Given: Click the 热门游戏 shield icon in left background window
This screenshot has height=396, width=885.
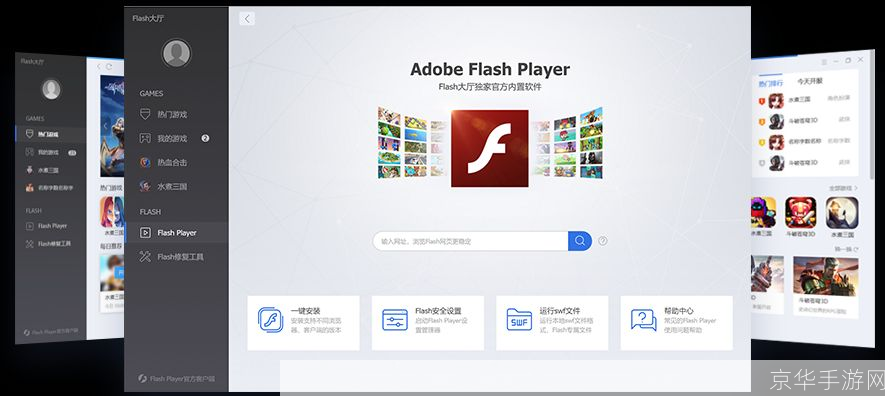Looking at the screenshot, I should (x=30, y=134).
